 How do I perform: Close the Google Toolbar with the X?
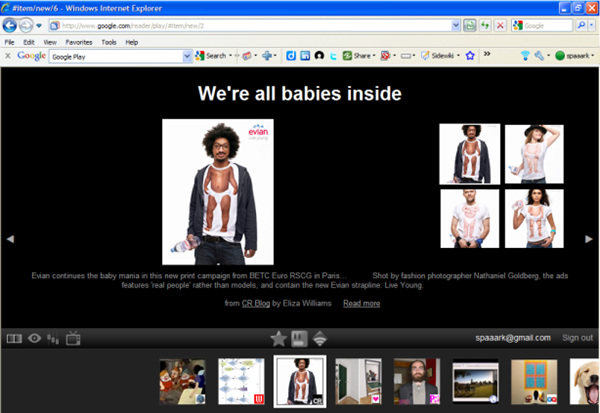(8, 56)
